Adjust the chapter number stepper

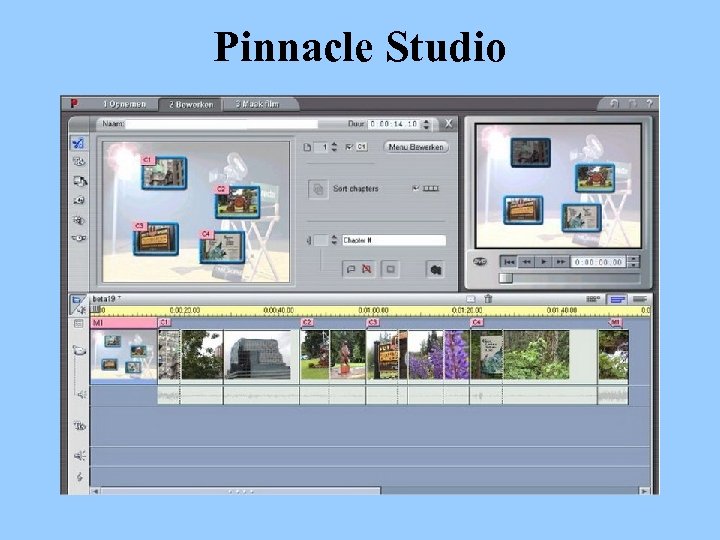point(334,240)
